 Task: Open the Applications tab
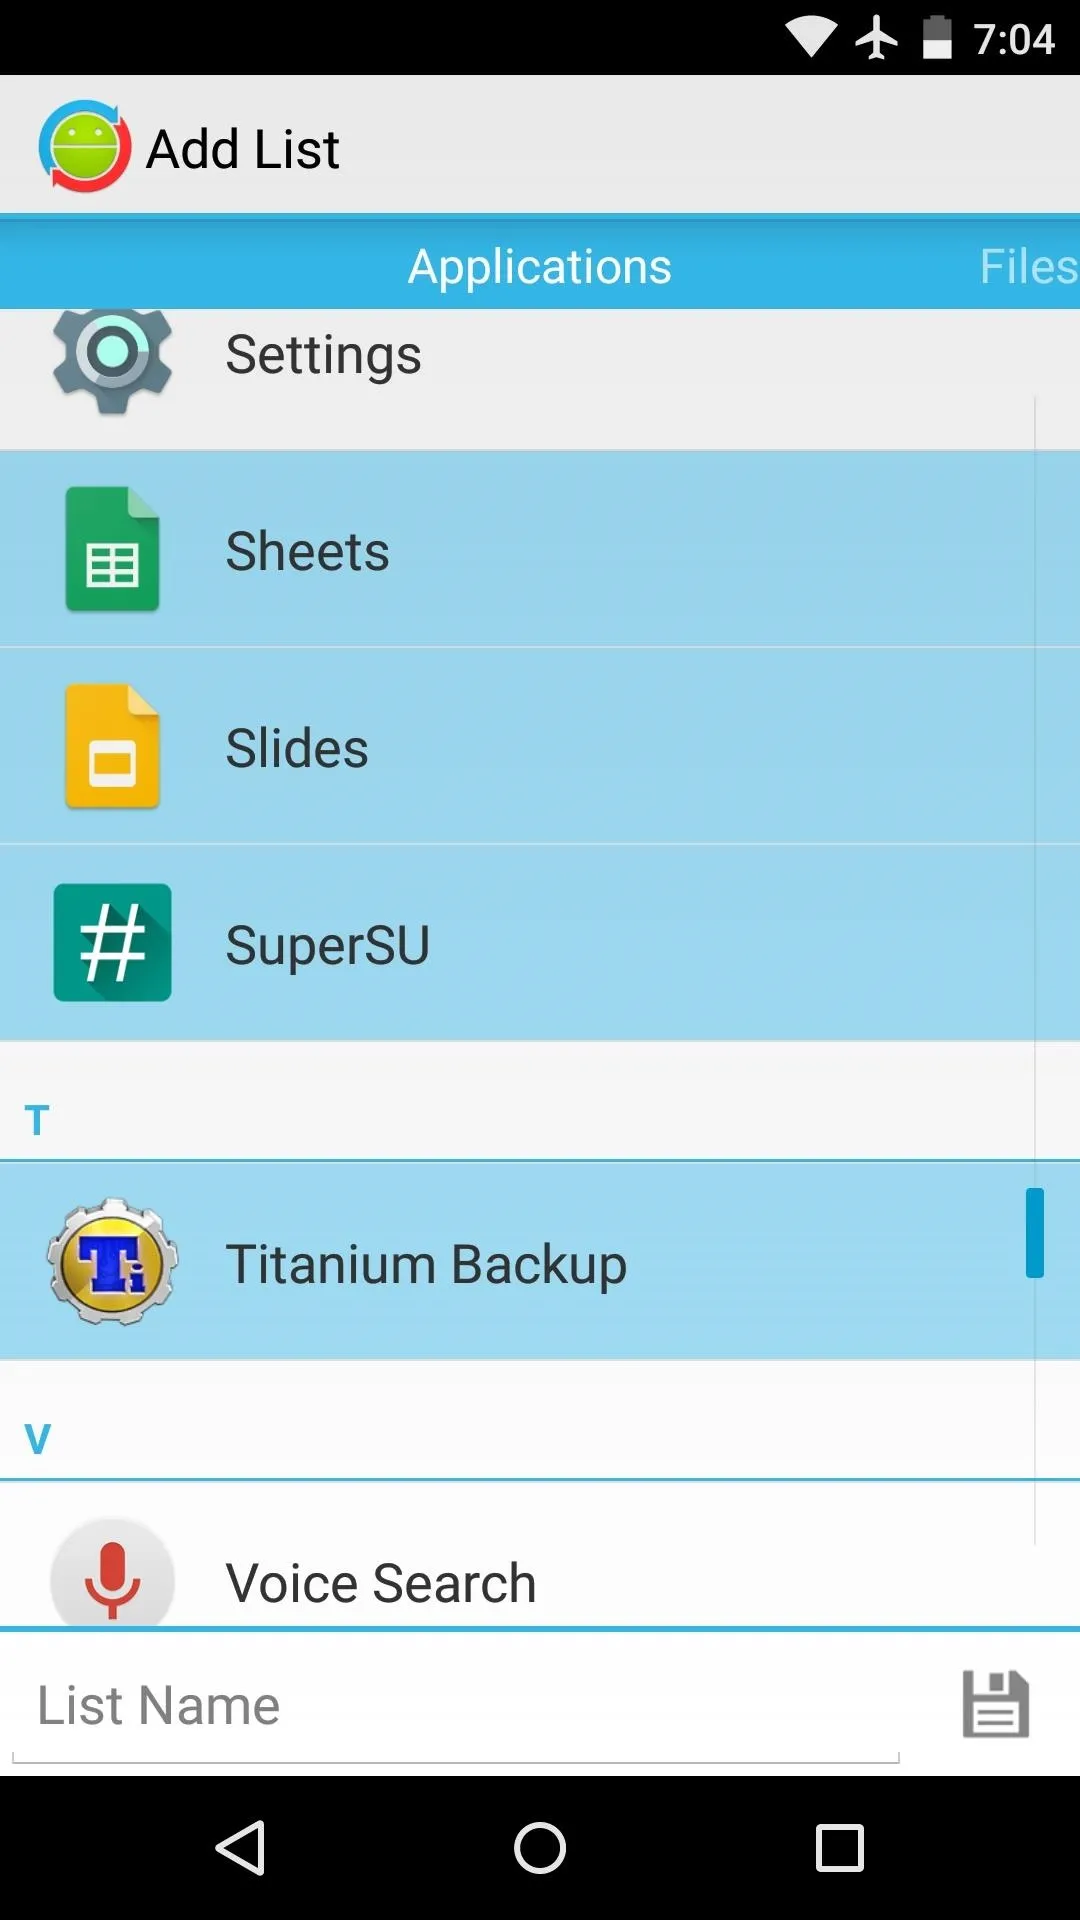click(540, 266)
